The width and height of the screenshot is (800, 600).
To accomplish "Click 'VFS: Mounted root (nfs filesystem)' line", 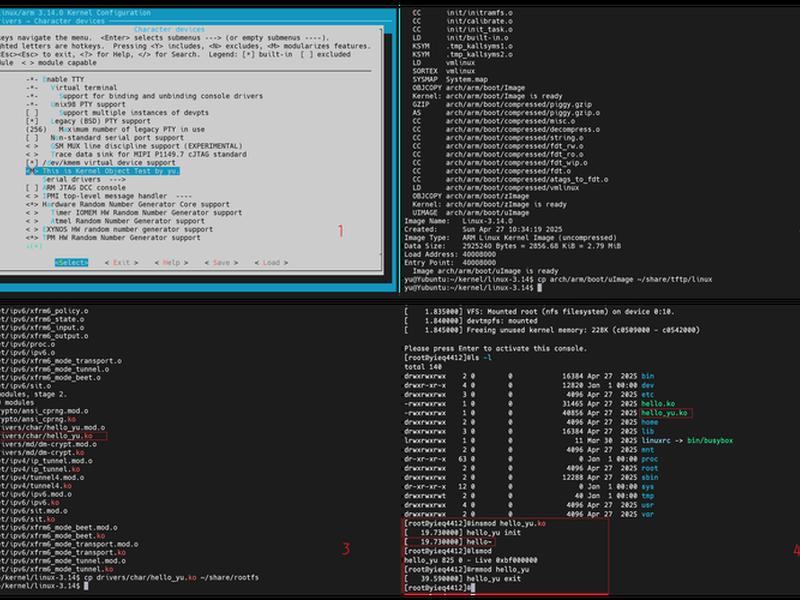I will (x=539, y=311).
